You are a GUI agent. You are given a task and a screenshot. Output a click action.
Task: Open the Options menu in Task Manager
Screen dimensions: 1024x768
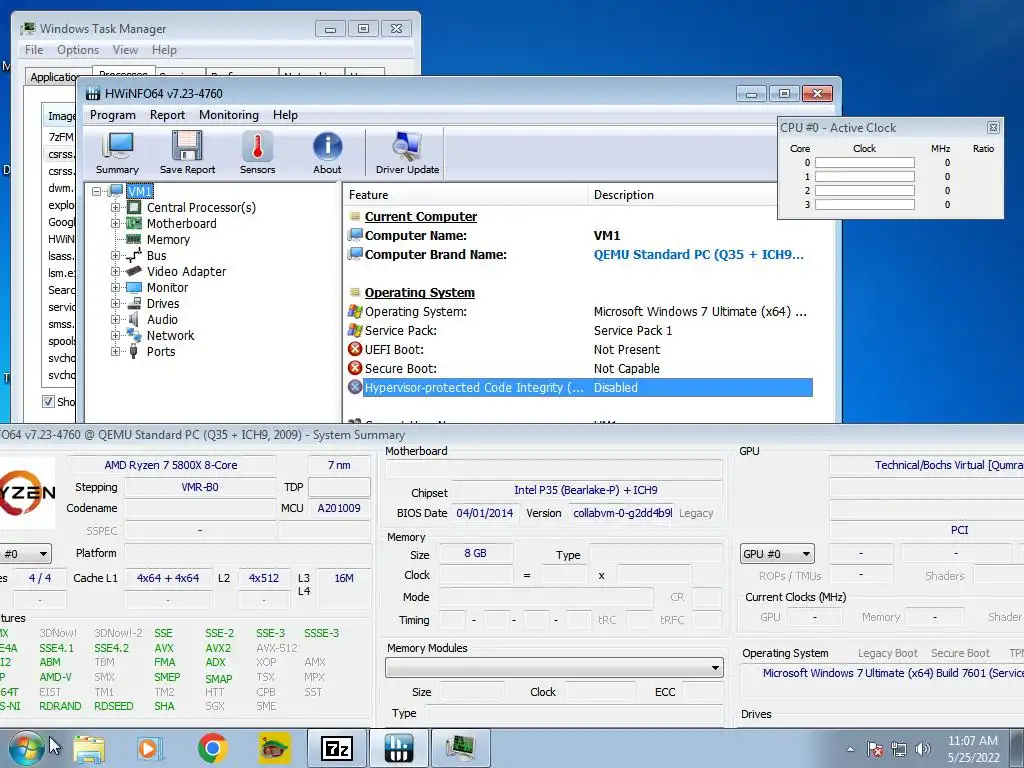[x=78, y=50]
